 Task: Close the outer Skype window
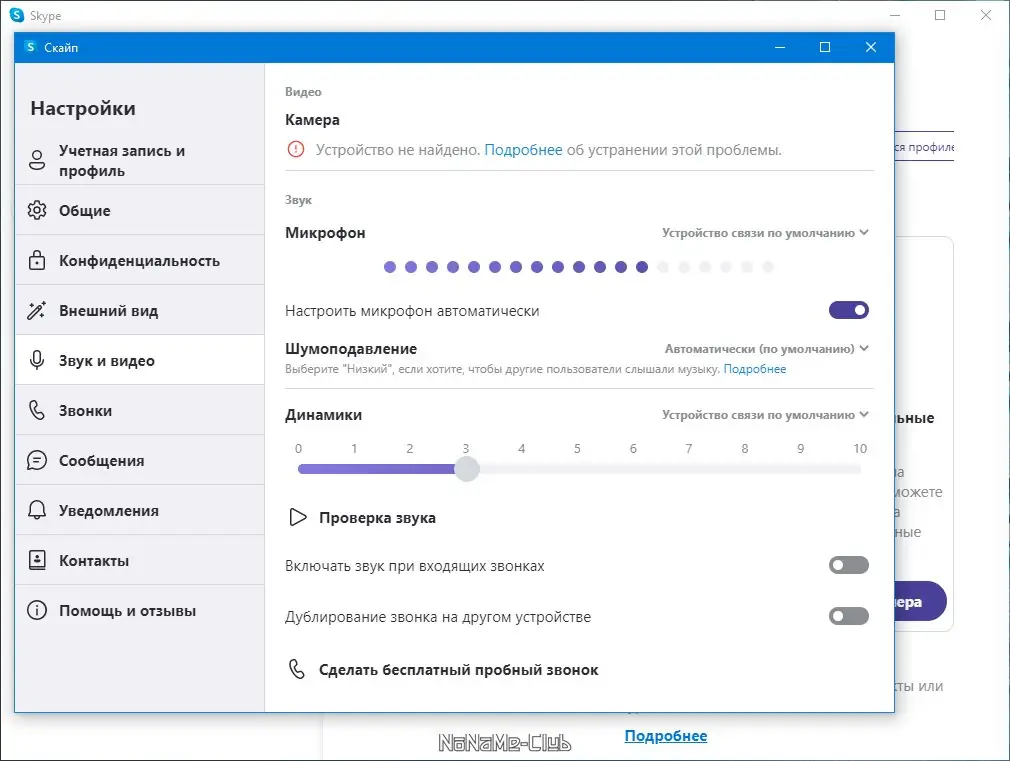click(986, 15)
